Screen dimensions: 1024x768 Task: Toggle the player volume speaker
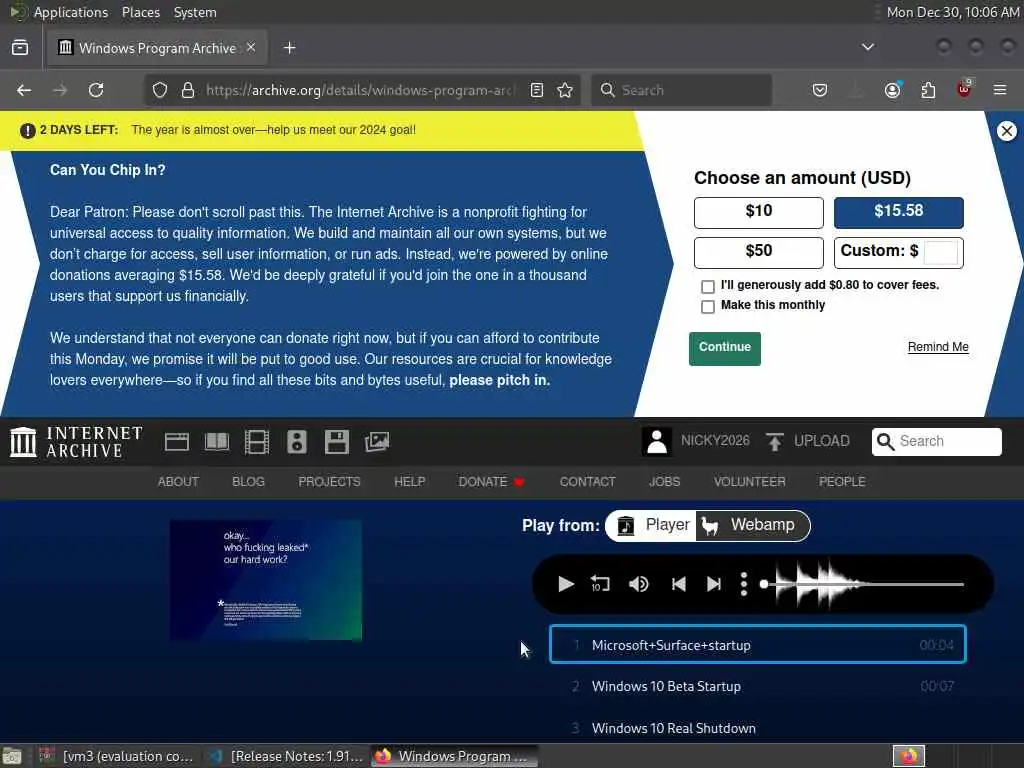pyautogui.click(x=639, y=584)
